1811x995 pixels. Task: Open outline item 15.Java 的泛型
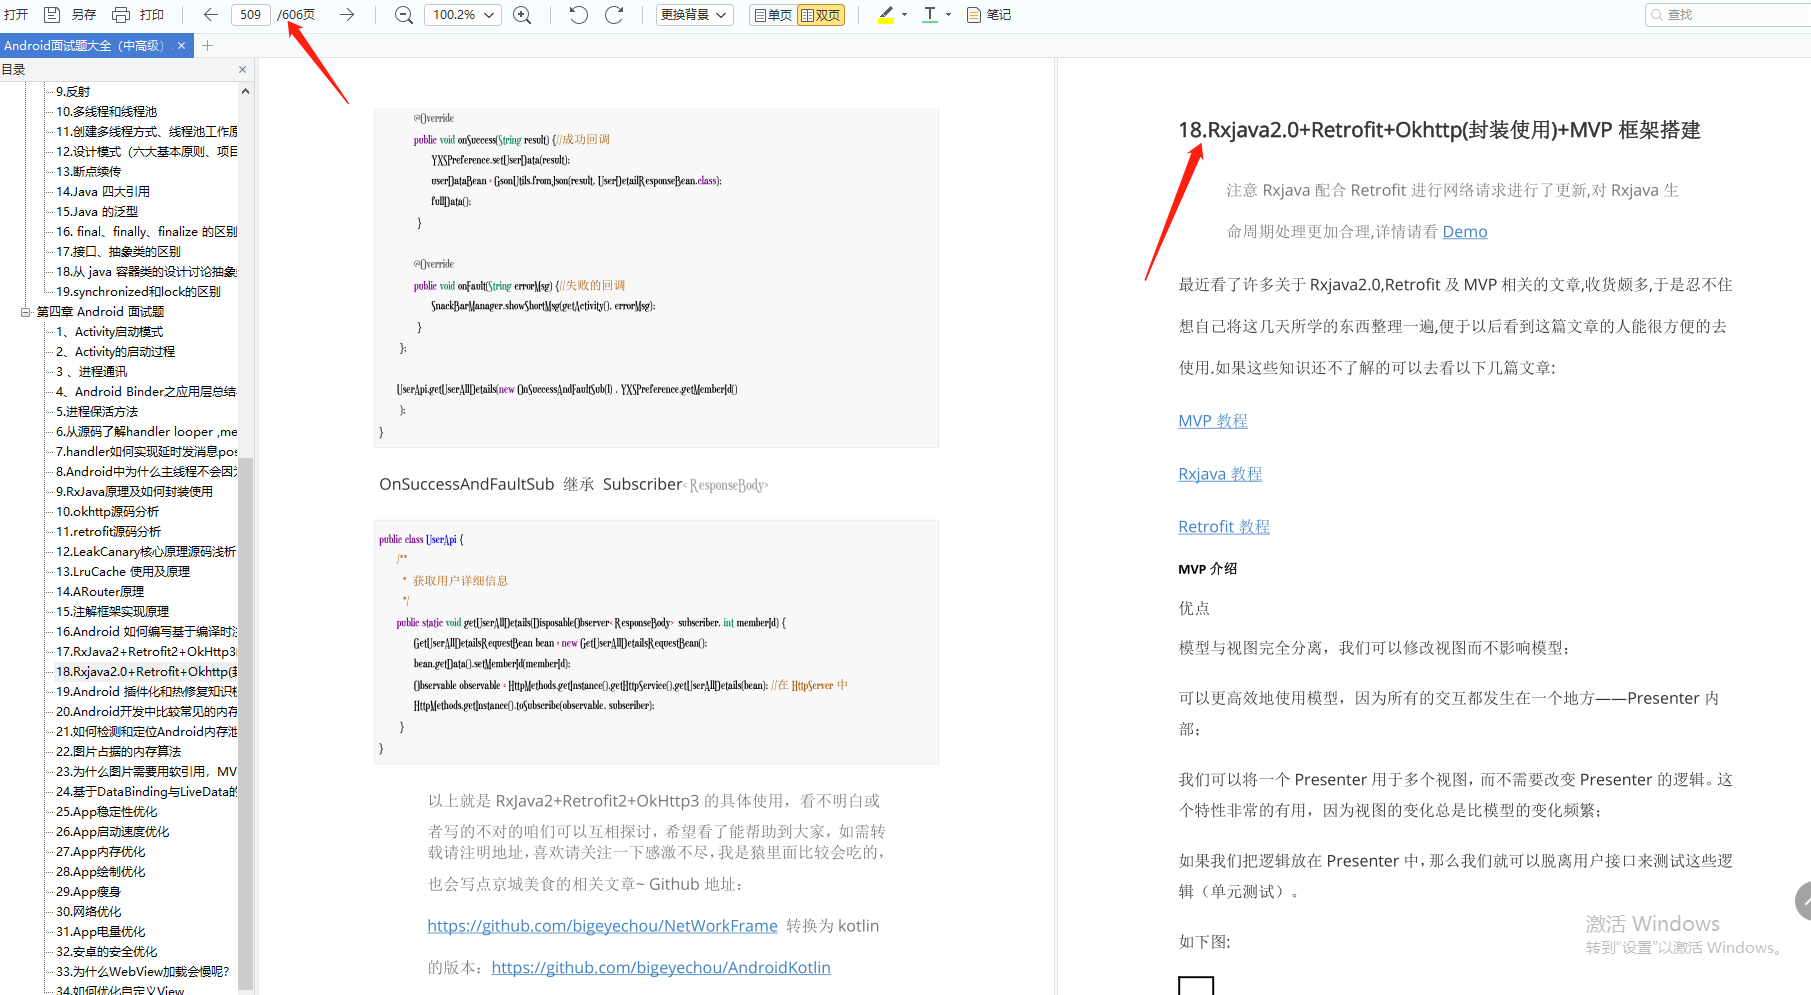97,212
